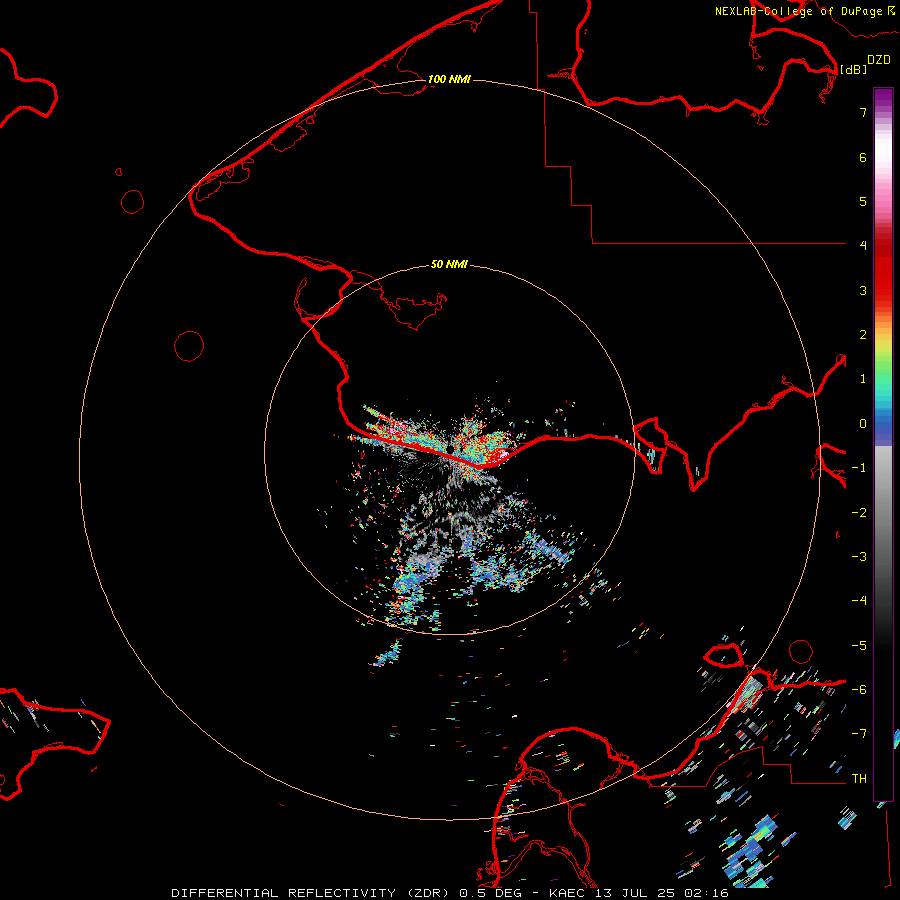Click the 7 value on the color scale
This screenshot has width=900, height=900.
coord(863,112)
